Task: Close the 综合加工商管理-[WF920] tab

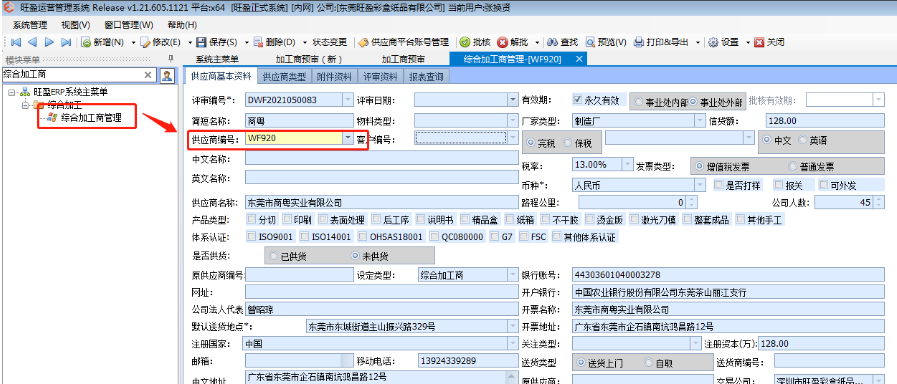Action: (579, 59)
